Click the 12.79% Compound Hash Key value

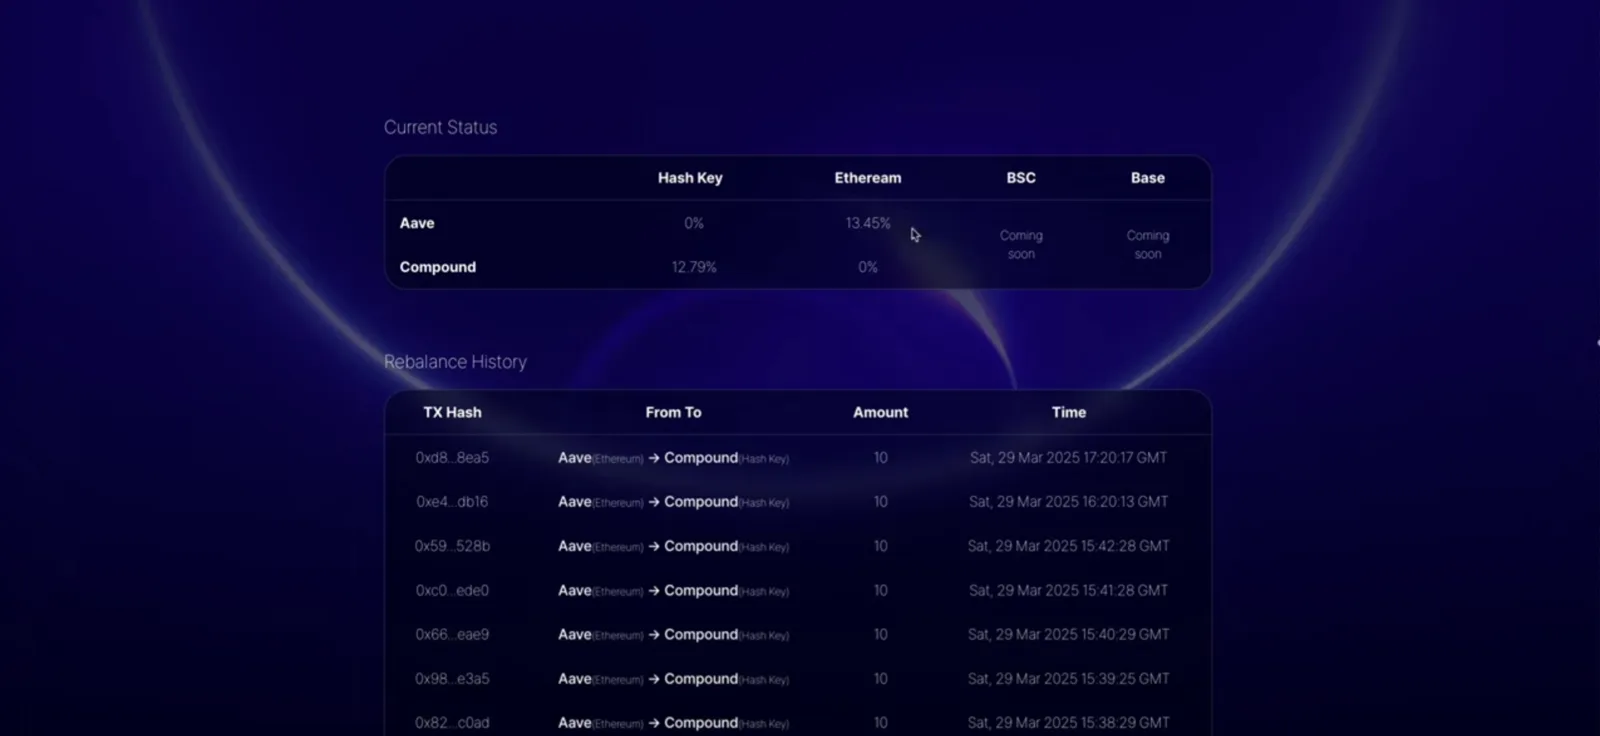pos(694,267)
